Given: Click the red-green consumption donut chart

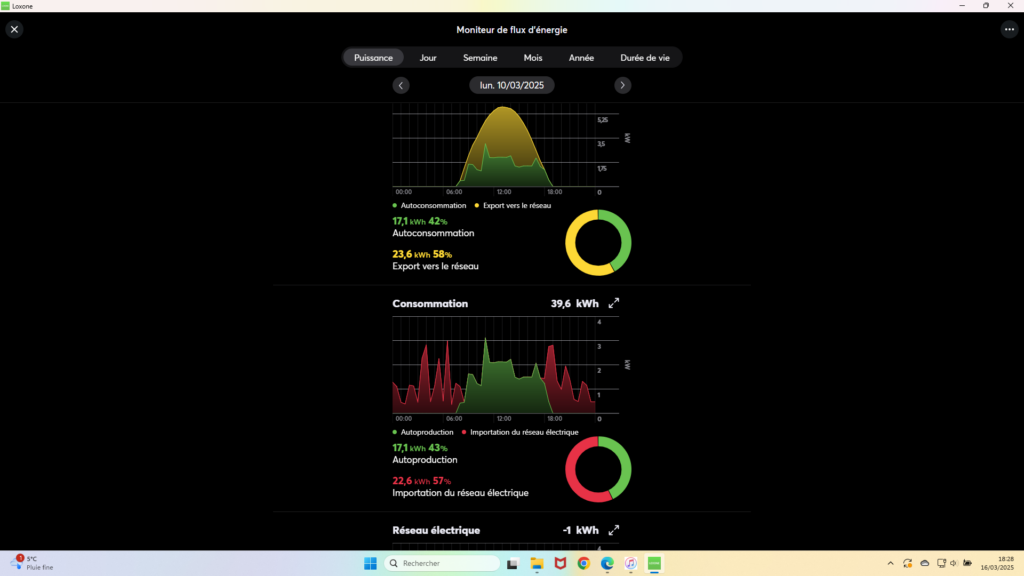Looking at the screenshot, I should (x=598, y=470).
